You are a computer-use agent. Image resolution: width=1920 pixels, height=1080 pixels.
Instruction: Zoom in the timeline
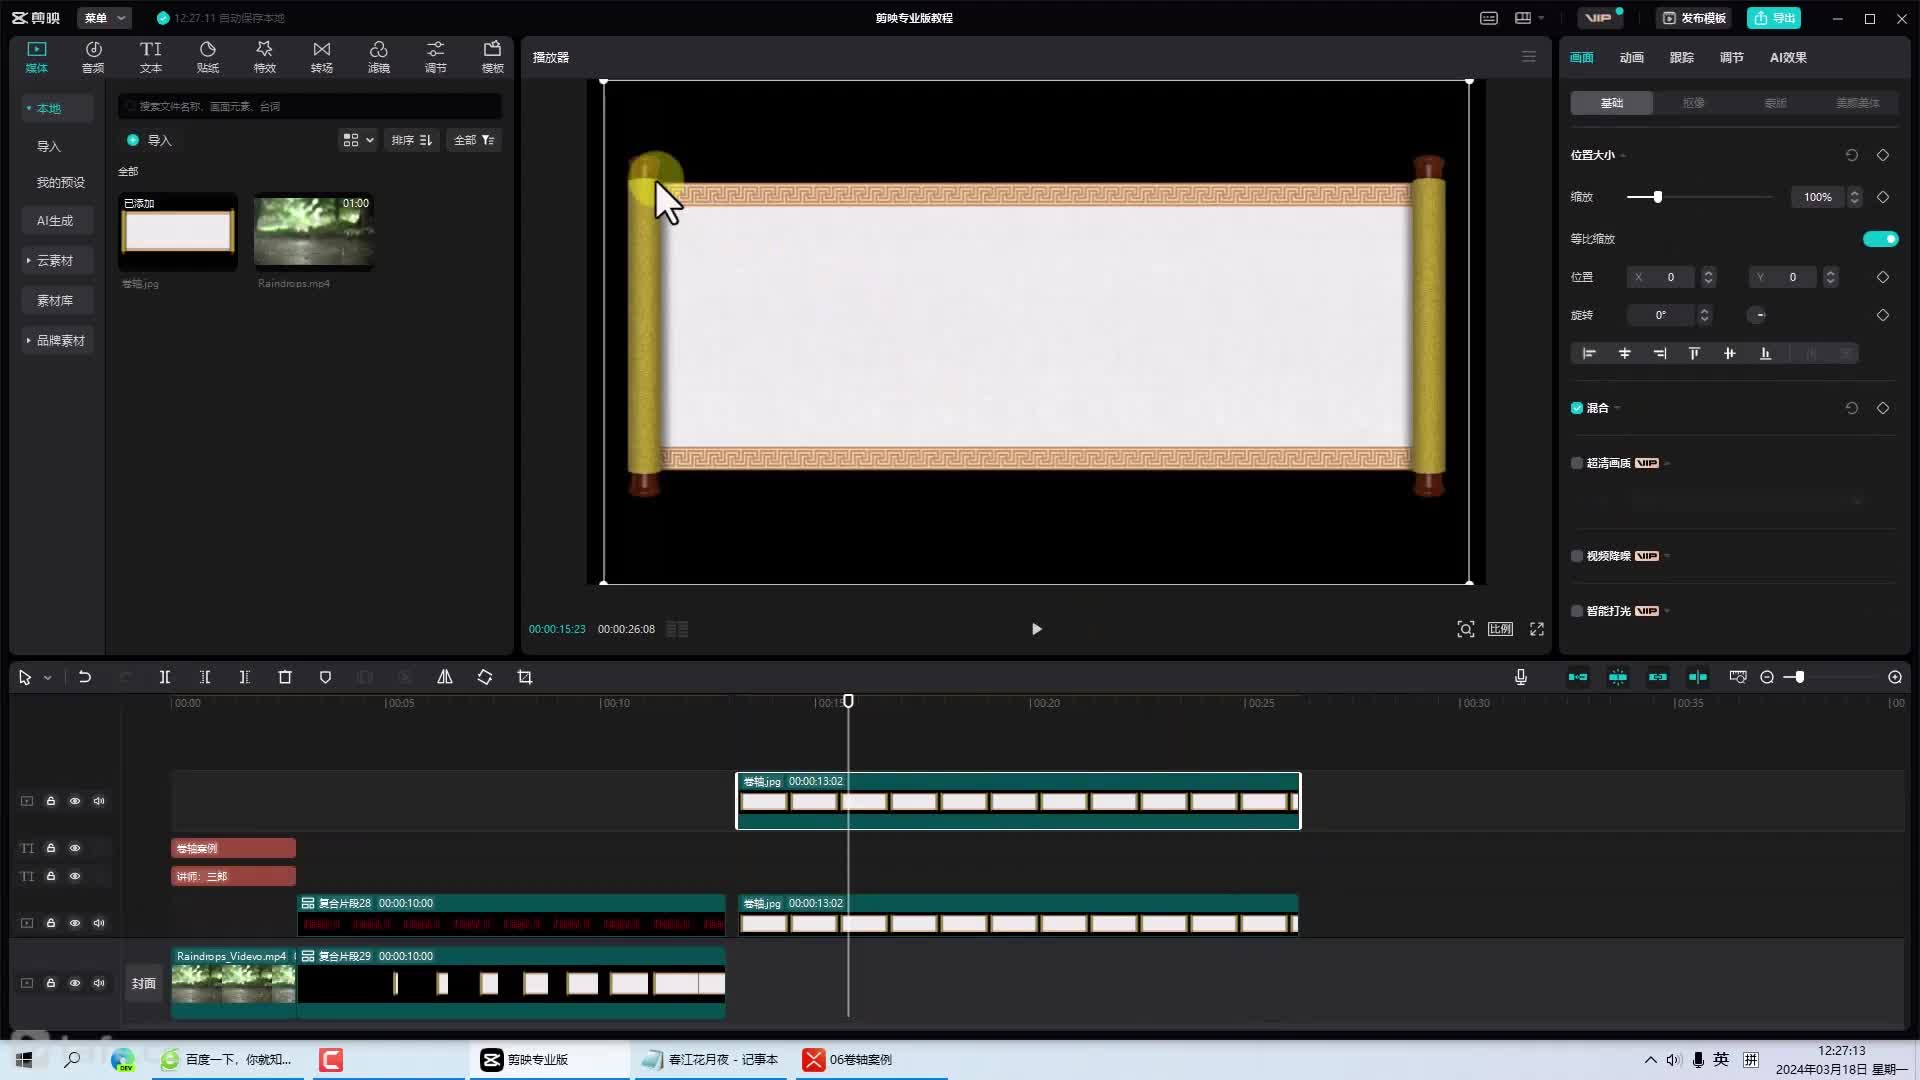click(1895, 677)
